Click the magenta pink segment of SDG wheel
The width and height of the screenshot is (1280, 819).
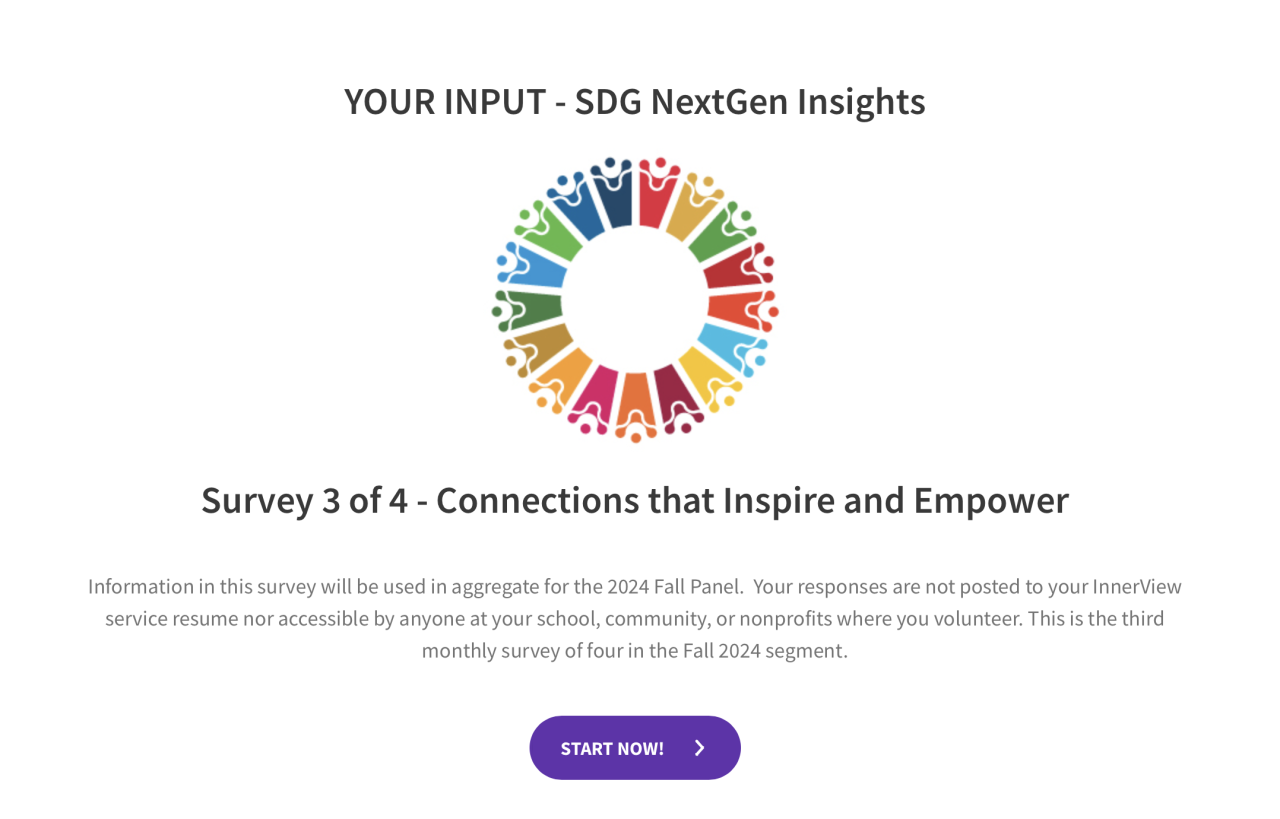594,398
